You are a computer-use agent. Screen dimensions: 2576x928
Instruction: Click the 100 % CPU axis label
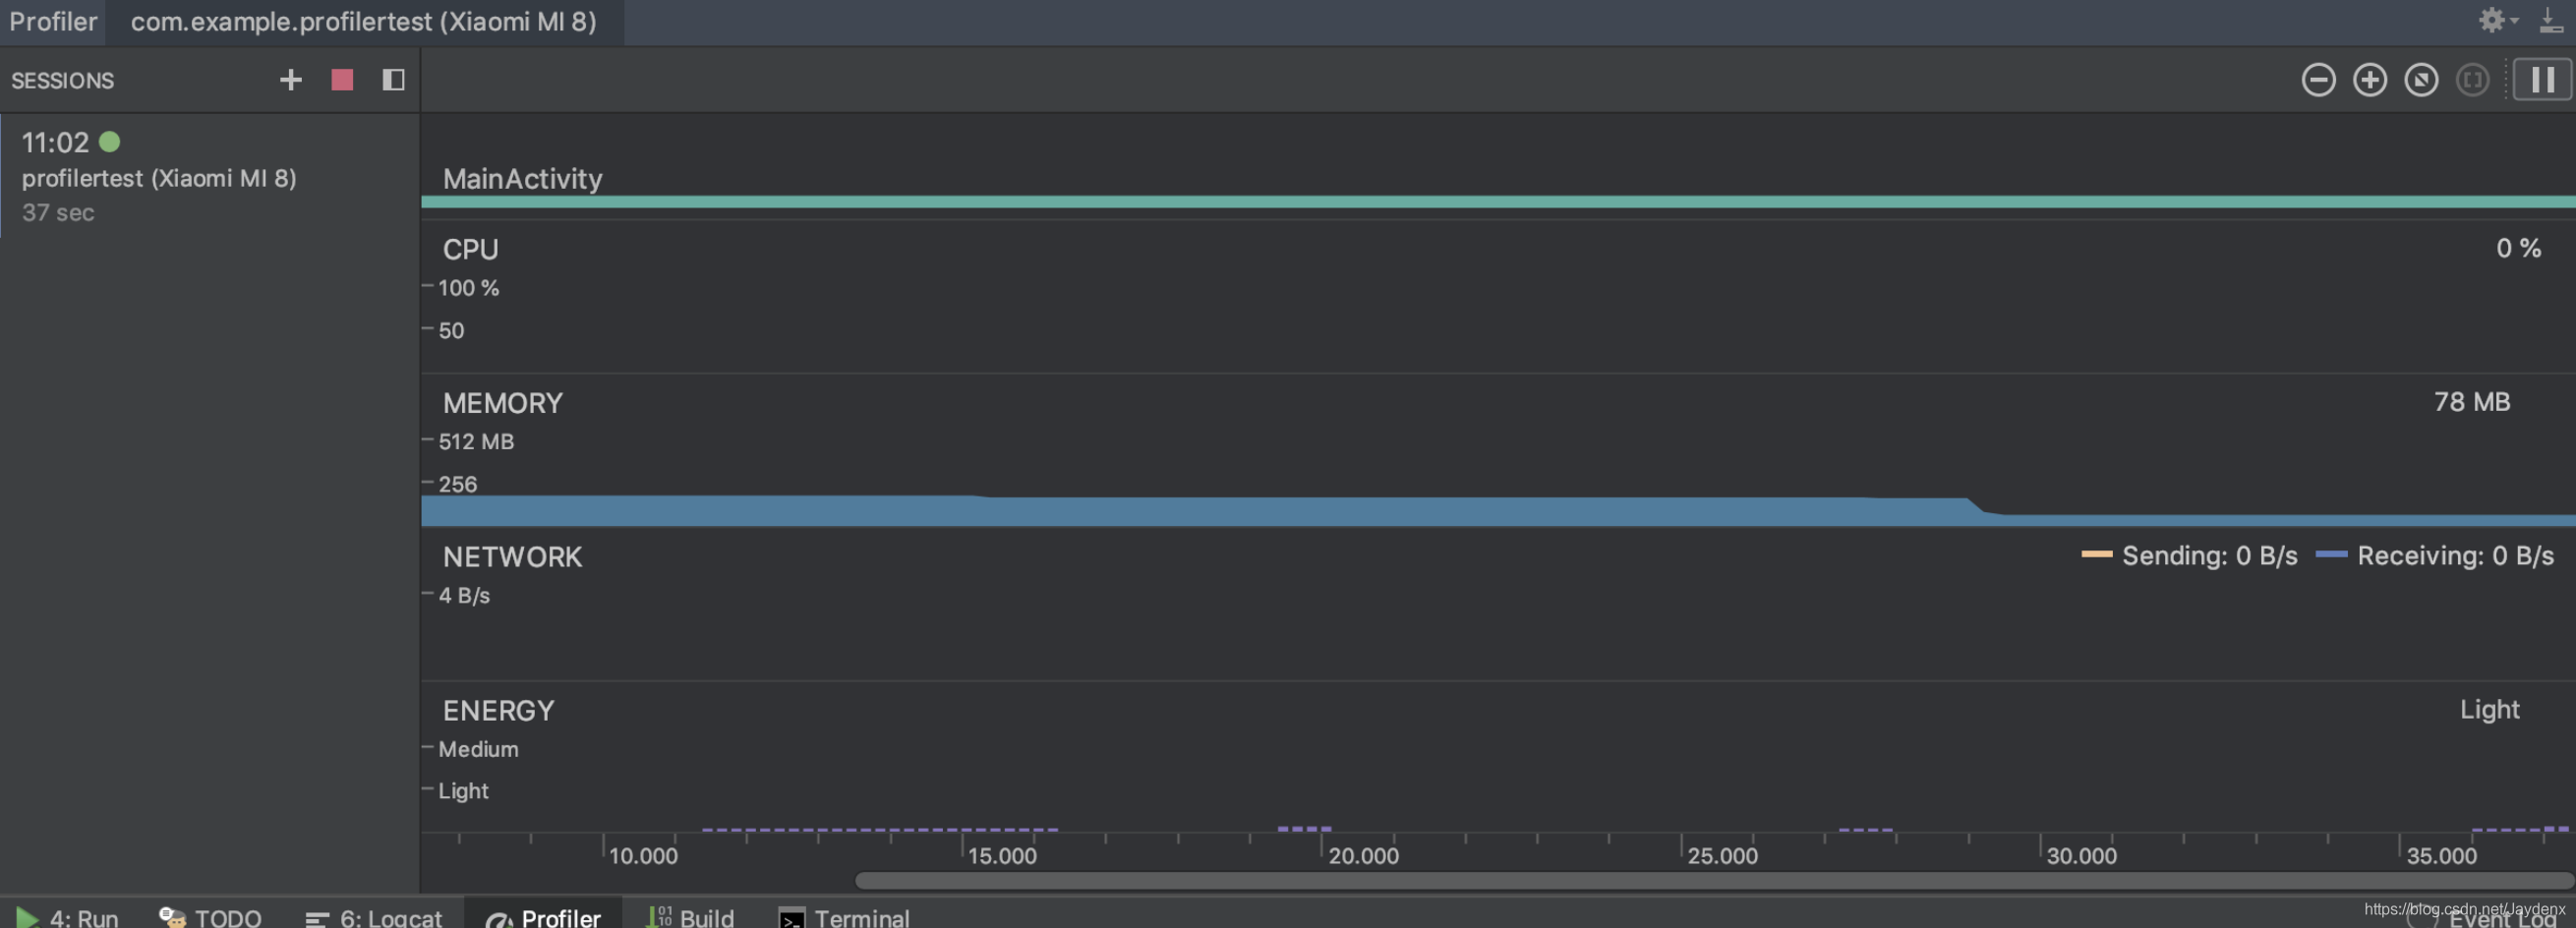(x=468, y=288)
